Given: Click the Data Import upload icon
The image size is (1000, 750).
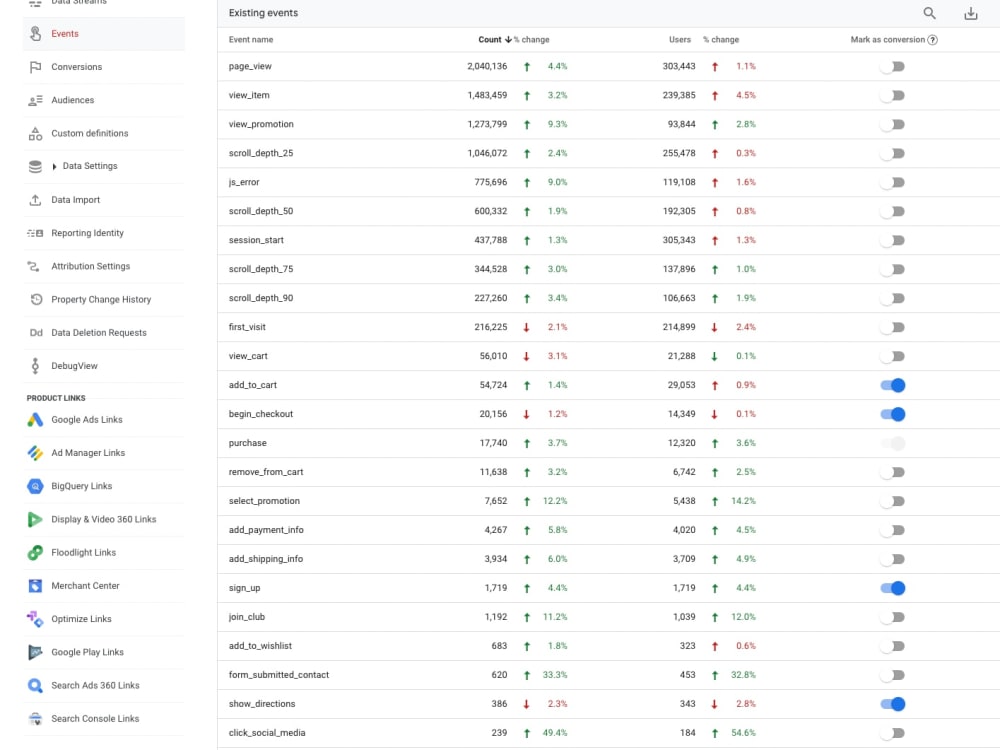Looking at the screenshot, I should [x=35, y=199].
